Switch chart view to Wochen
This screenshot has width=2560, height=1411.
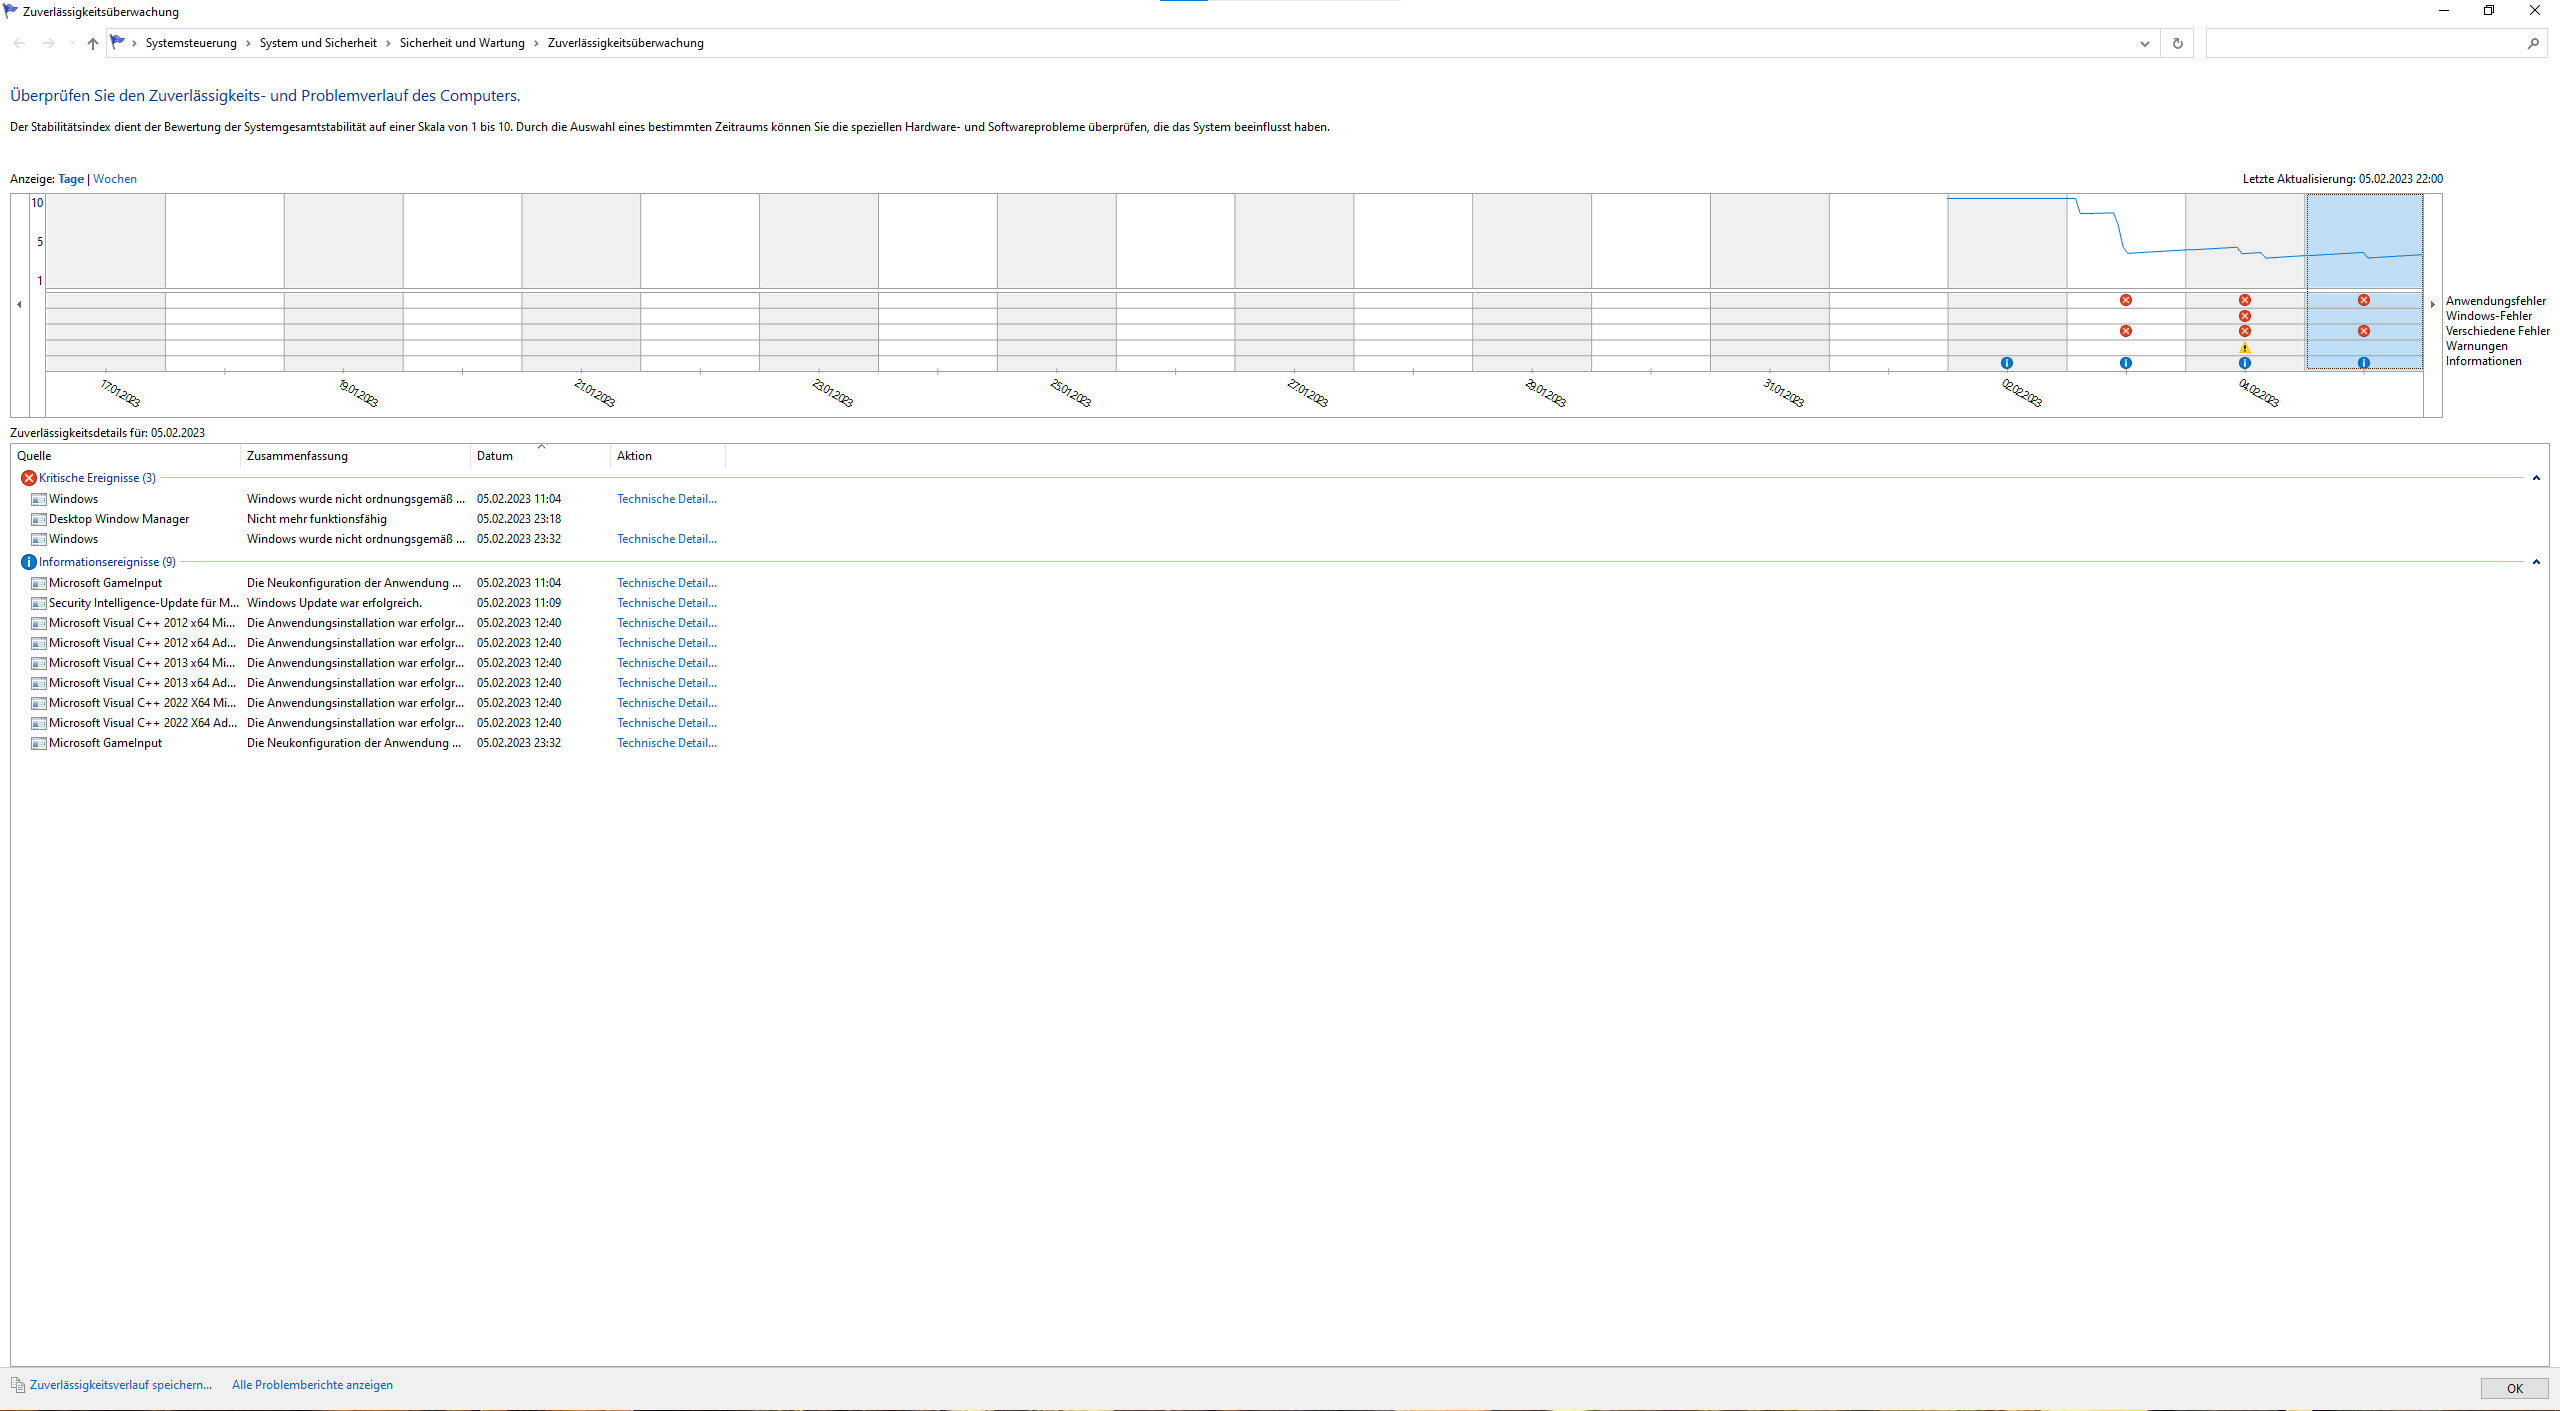[x=115, y=179]
